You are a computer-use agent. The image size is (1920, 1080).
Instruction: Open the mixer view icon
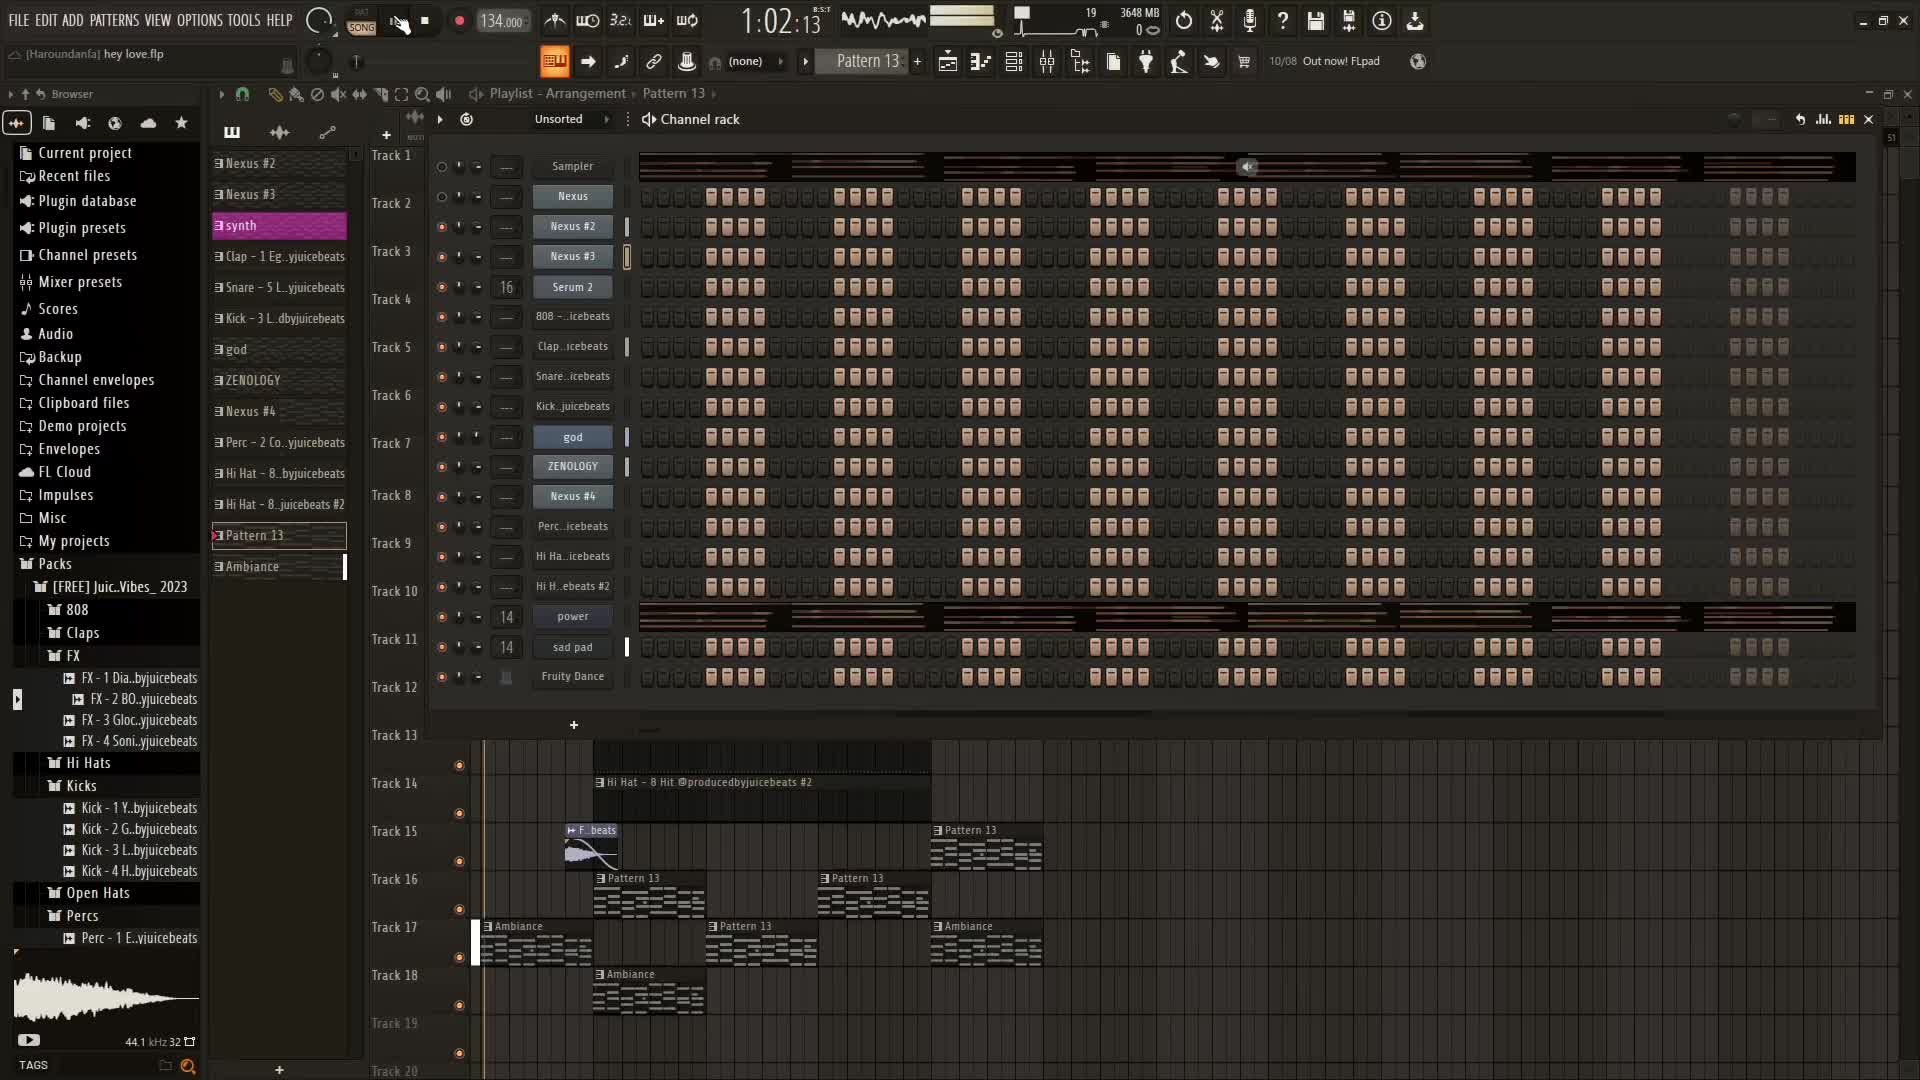pos(1047,62)
